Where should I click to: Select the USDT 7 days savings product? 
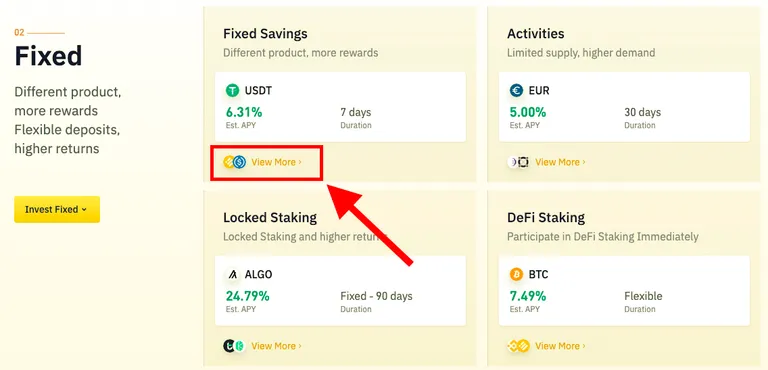(x=340, y=107)
